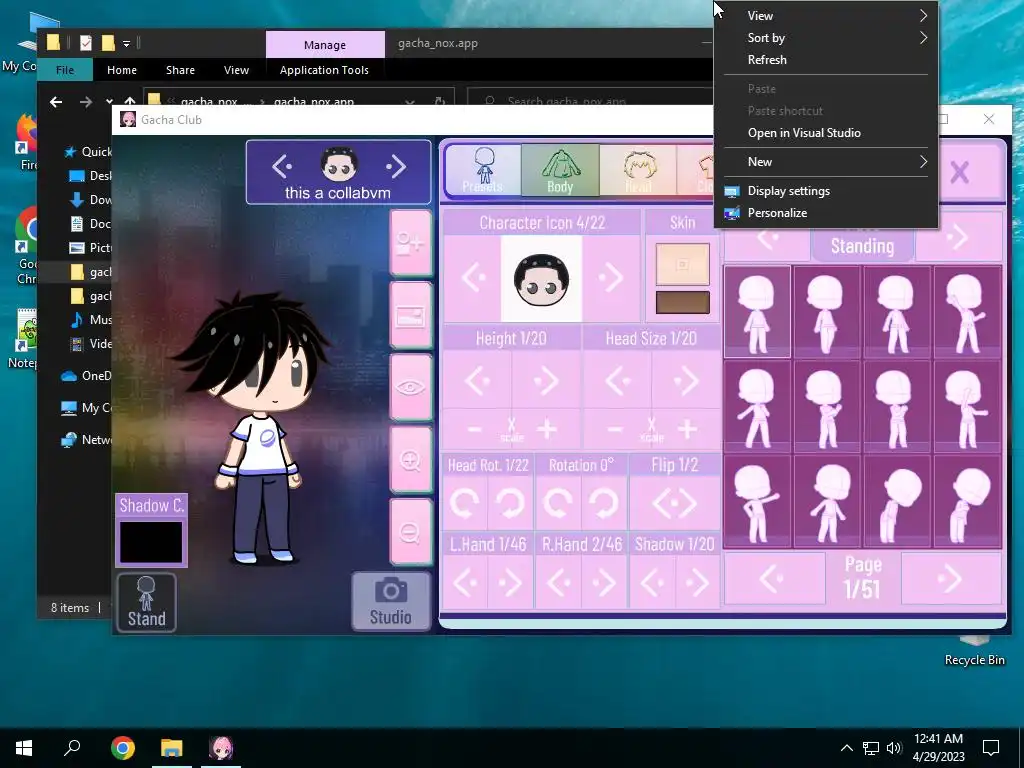Rotate head counterclockwise under Head Rot.

coord(466,503)
